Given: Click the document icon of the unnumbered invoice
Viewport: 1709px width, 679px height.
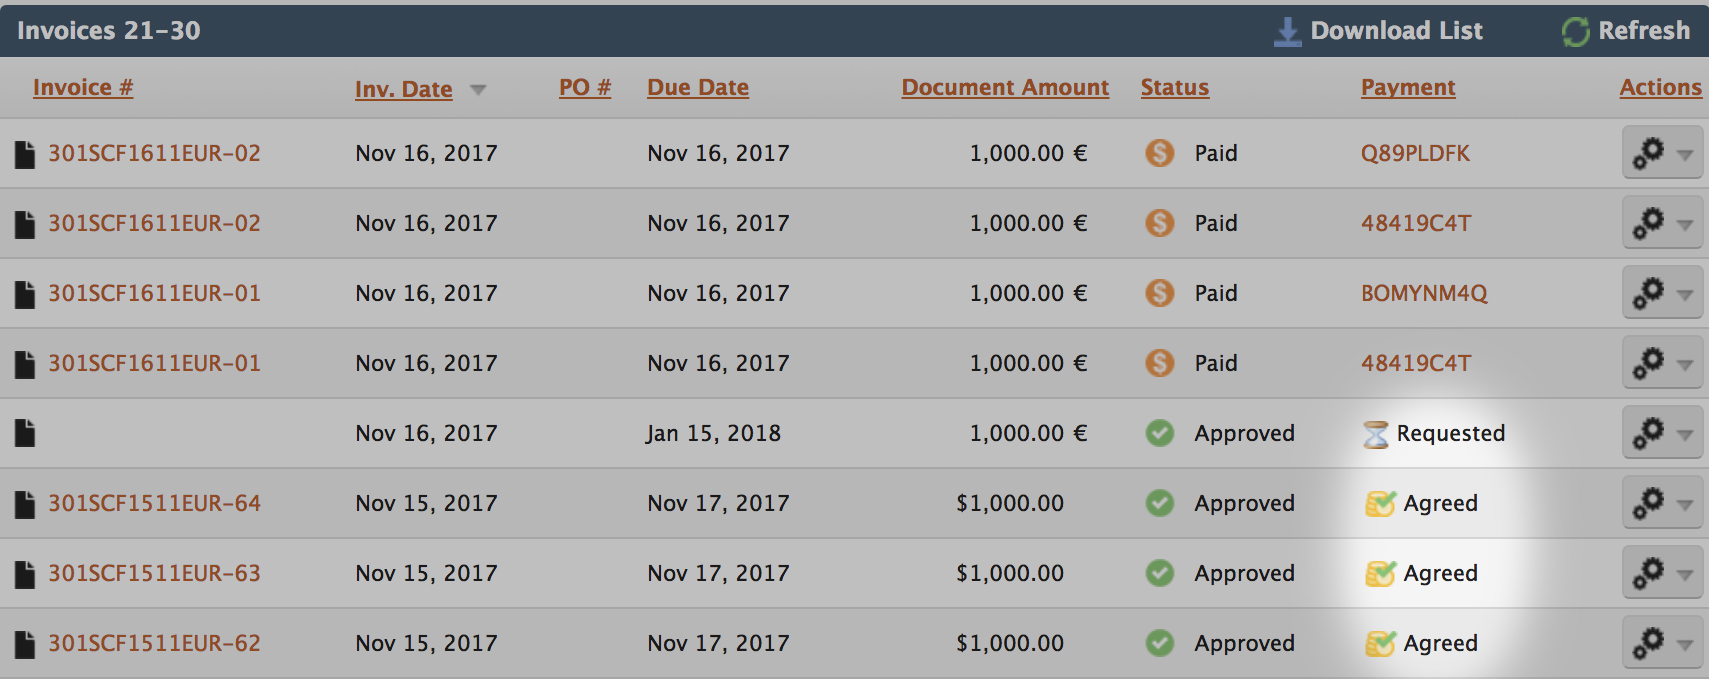Looking at the screenshot, I should [x=25, y=434].
